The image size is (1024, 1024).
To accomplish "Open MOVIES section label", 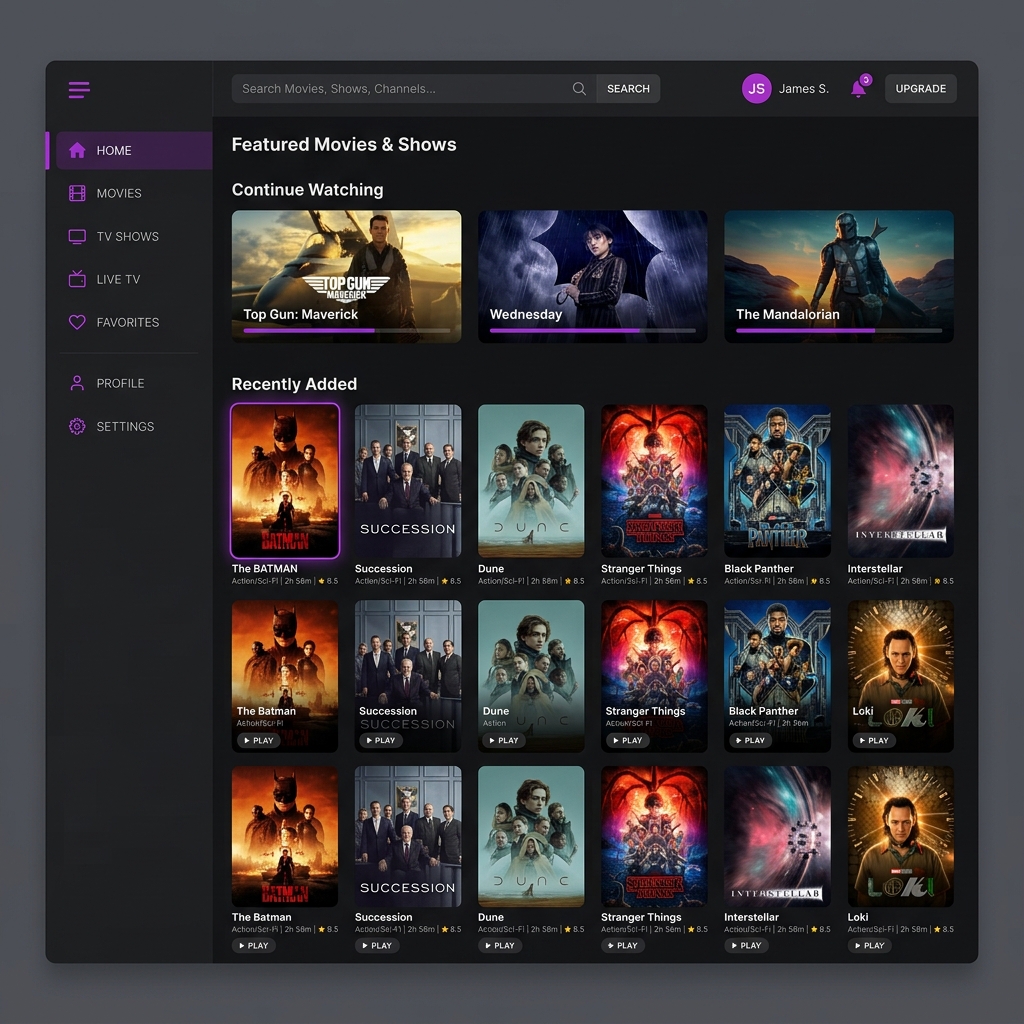I will (x=119, y=193).
